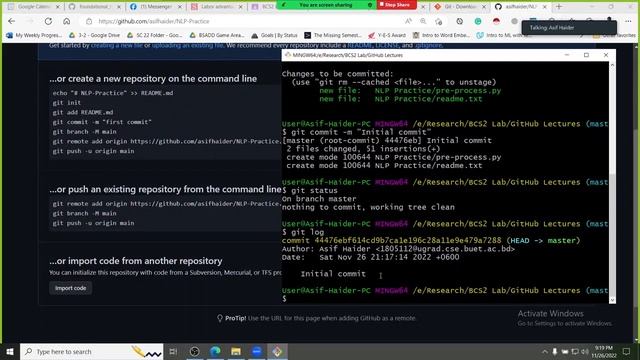
Task: Open OBS Studio from the taskbar
Action: click(x=195, y=351)
